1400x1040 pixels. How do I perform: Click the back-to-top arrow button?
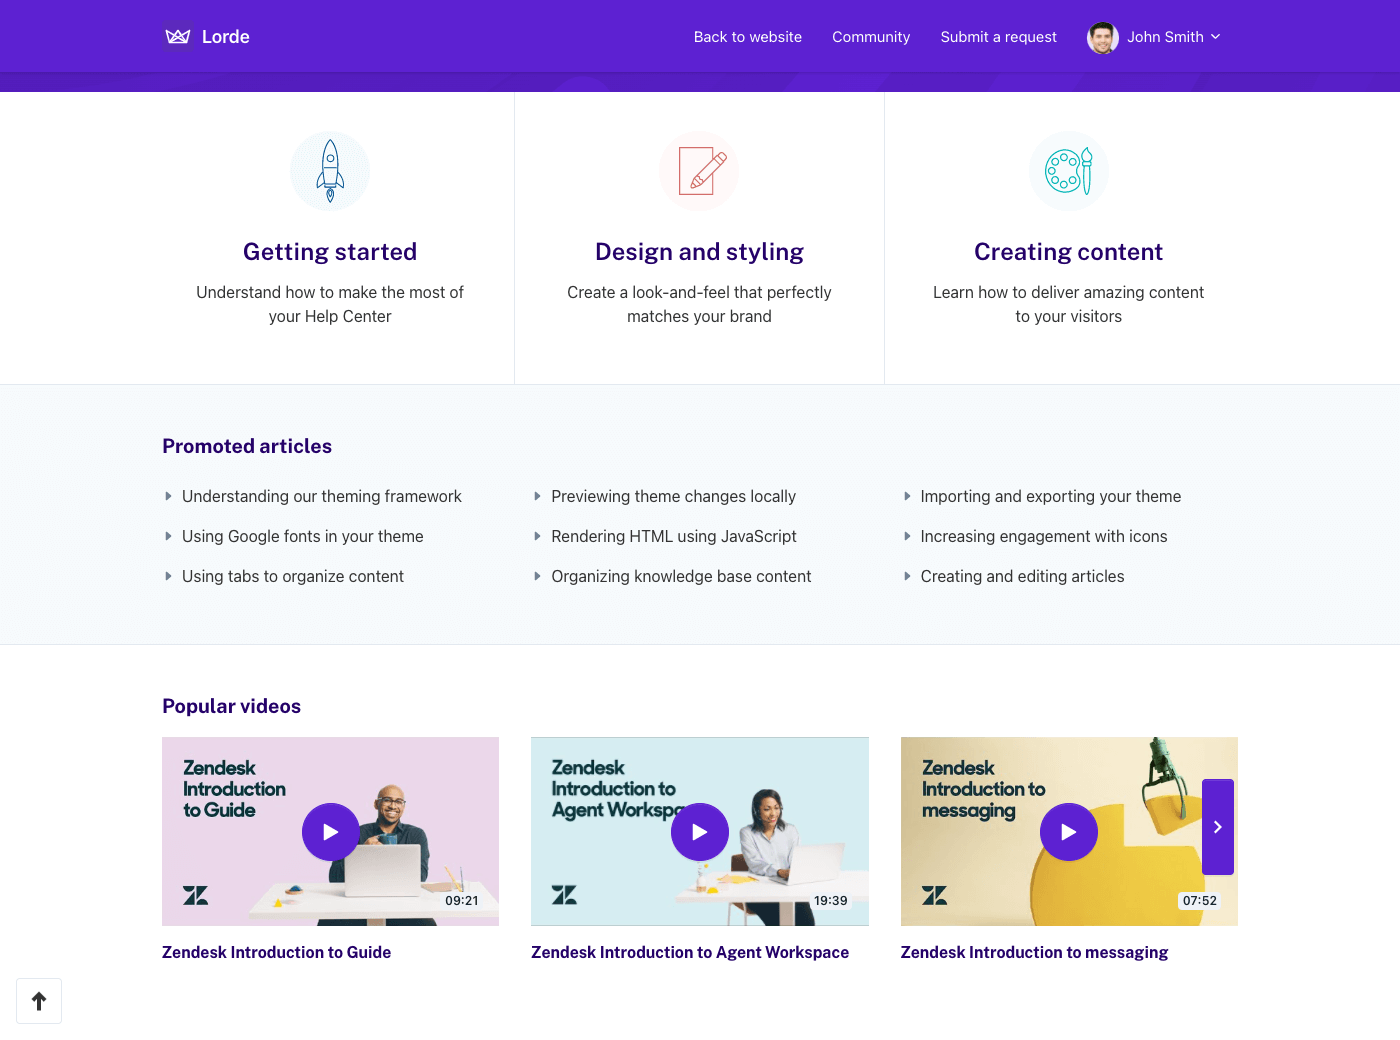(39, 1001)
